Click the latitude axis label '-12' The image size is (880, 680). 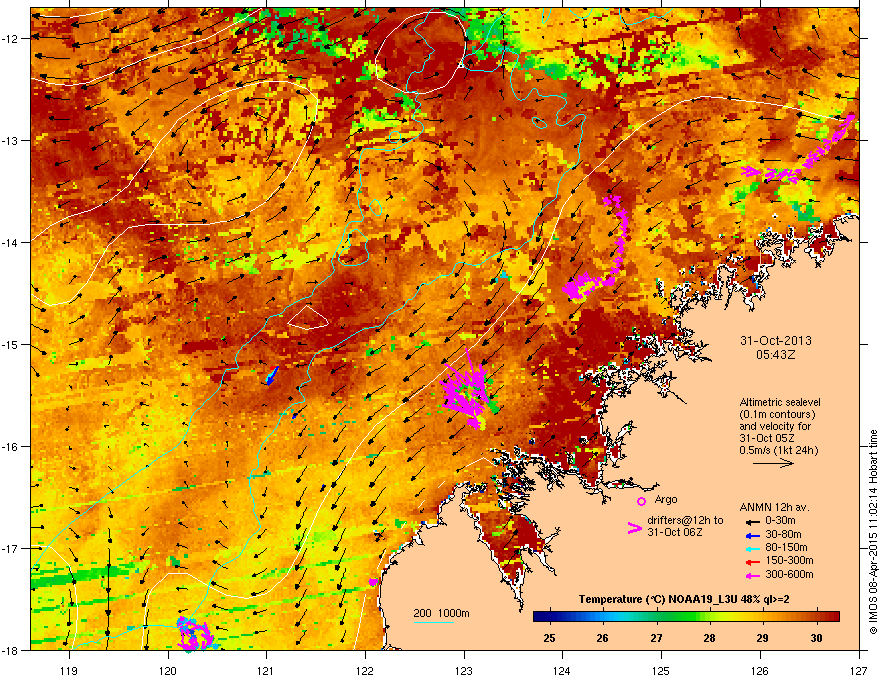click(x=10, y=39)
